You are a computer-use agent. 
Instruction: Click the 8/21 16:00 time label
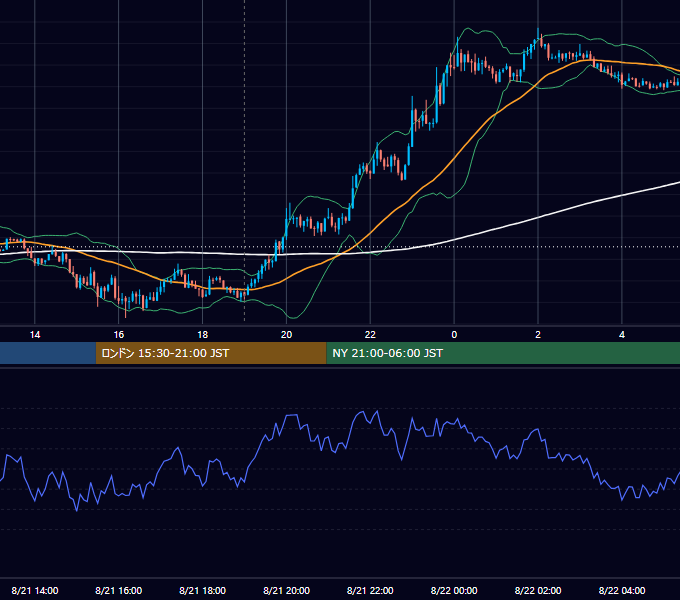tap(118, 590)
